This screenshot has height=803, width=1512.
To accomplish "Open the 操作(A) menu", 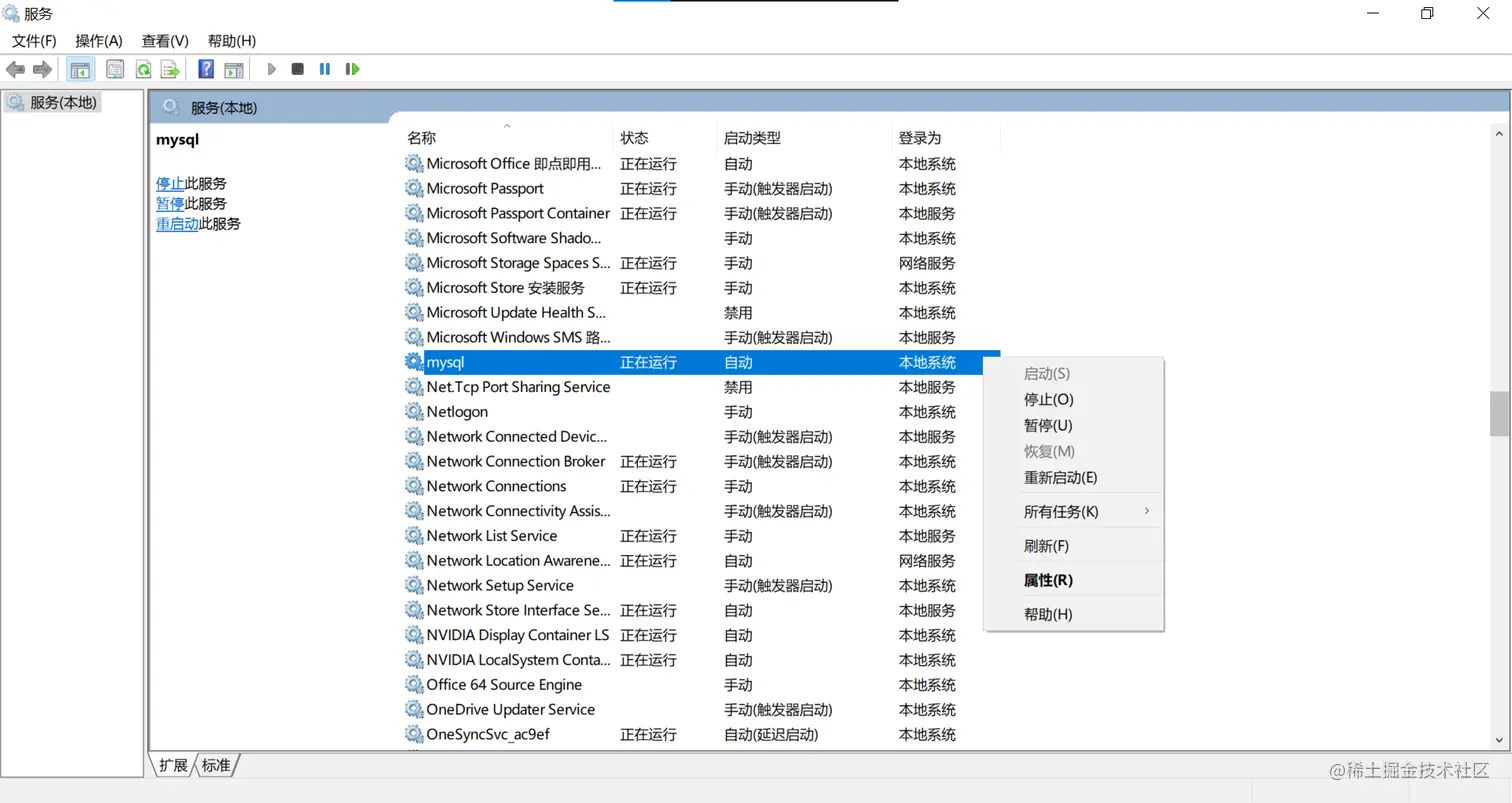I will (x=99, y=41).
